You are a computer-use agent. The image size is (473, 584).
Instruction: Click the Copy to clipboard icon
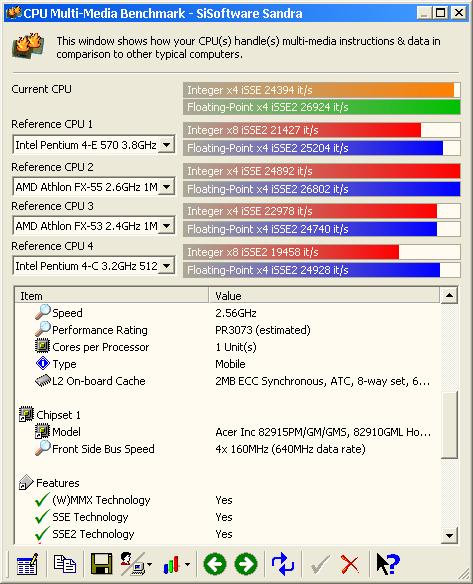(x=65, y=564)
